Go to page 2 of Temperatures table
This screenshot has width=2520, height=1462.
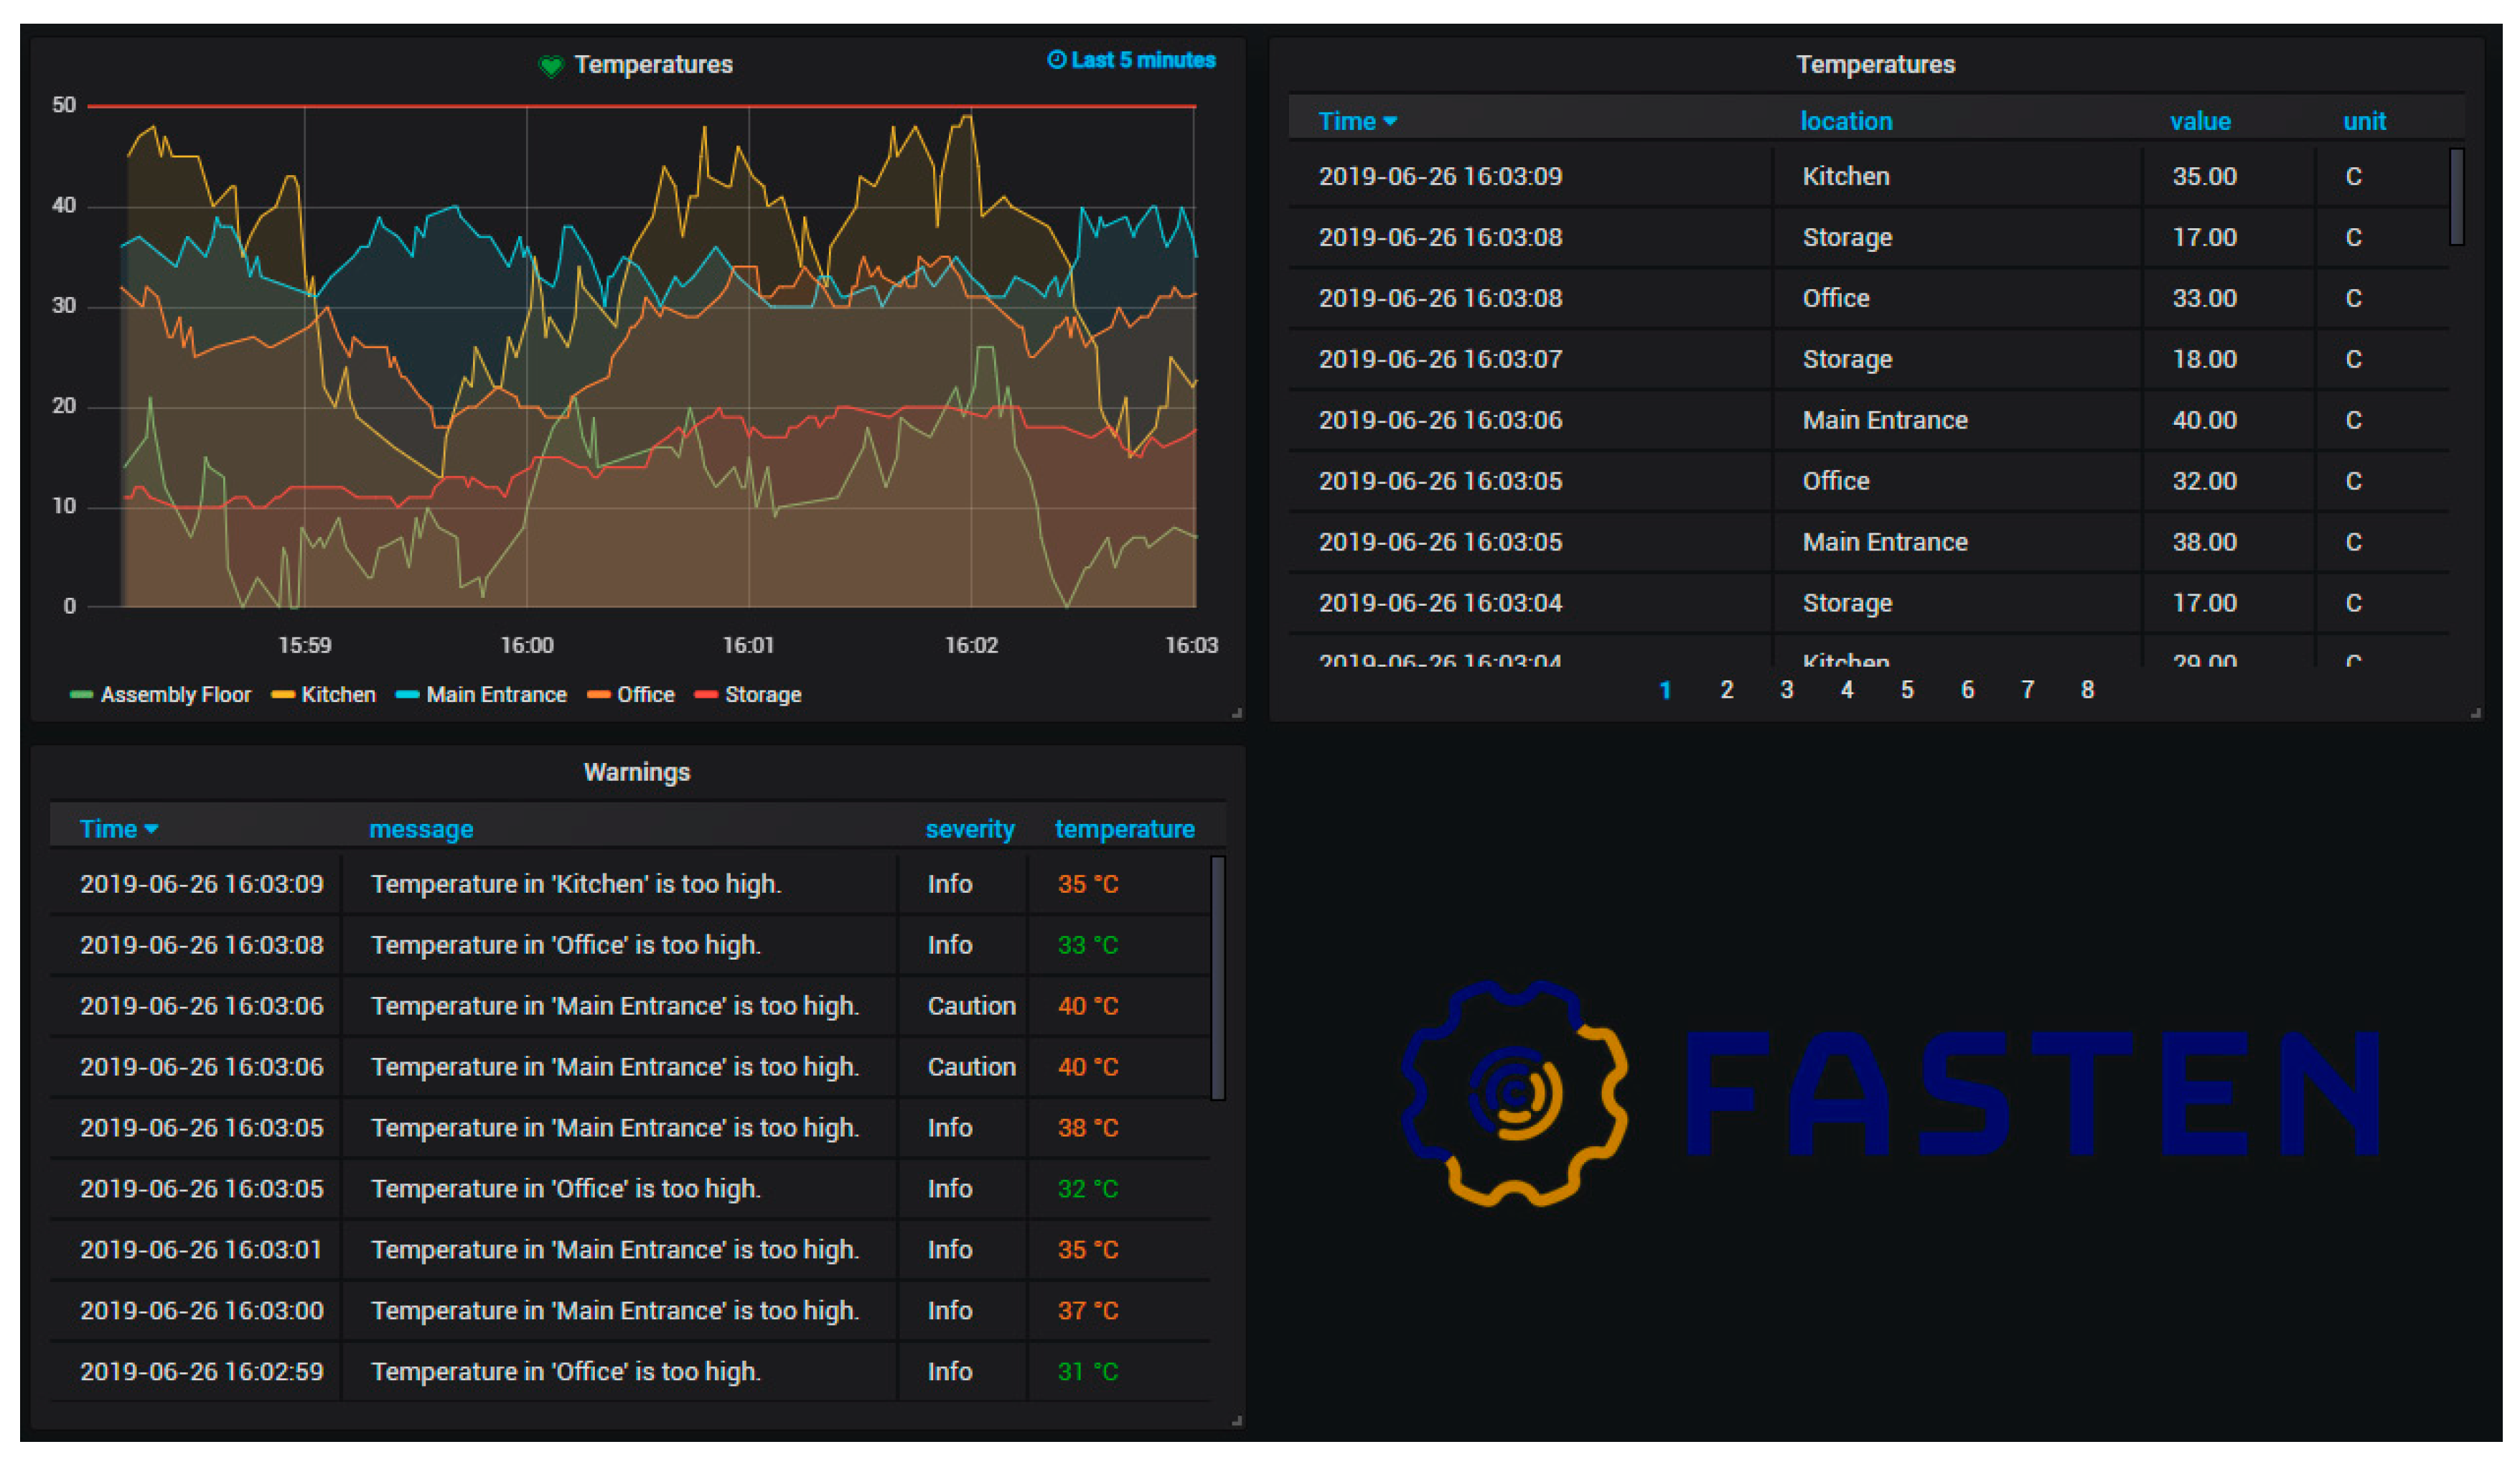(x=1726, y=690)
